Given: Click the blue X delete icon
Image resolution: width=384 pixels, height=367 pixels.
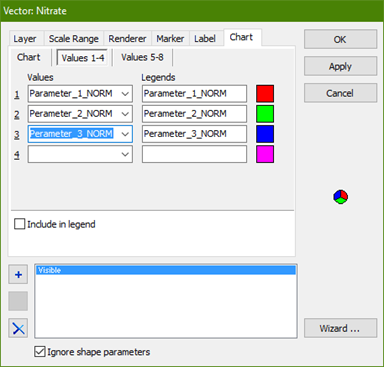Looking at the screenshot, I should (x=18, y=328).
